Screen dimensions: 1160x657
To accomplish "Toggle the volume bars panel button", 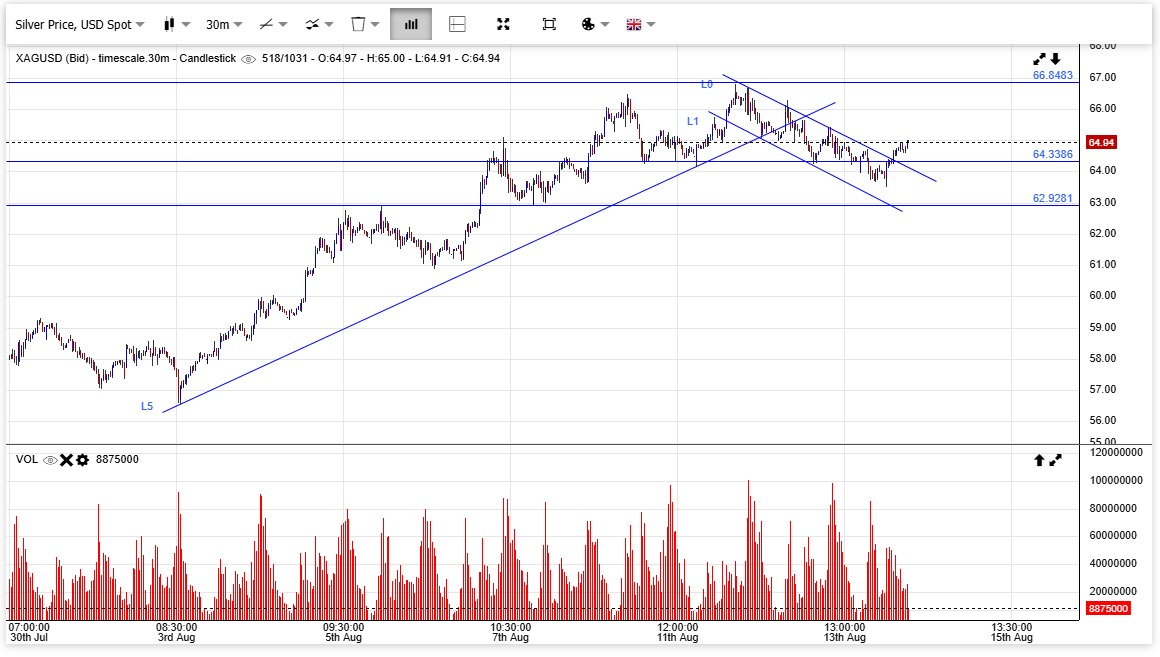I will click(x=411, y=24).
